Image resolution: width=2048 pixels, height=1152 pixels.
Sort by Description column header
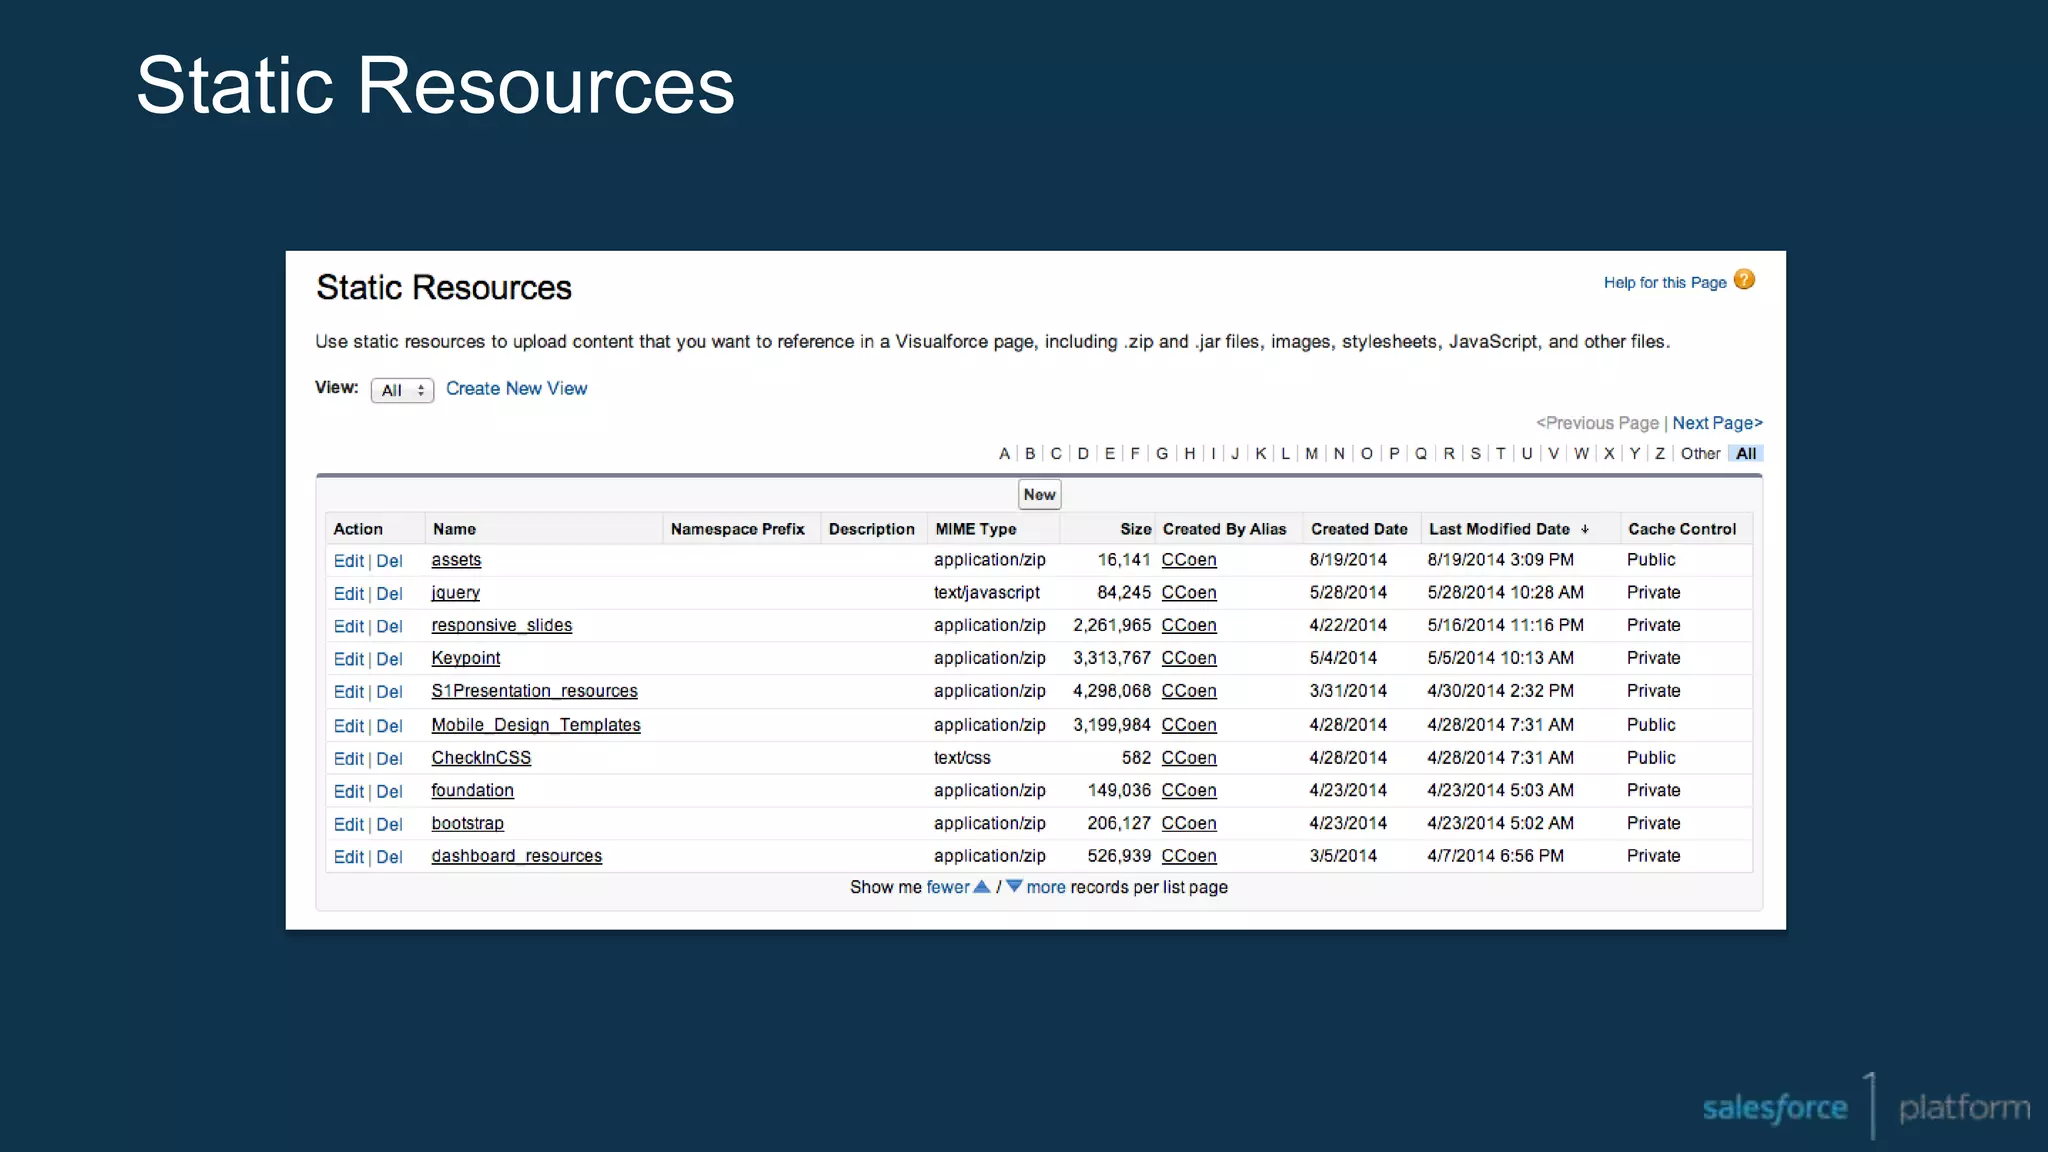(871, 529)
